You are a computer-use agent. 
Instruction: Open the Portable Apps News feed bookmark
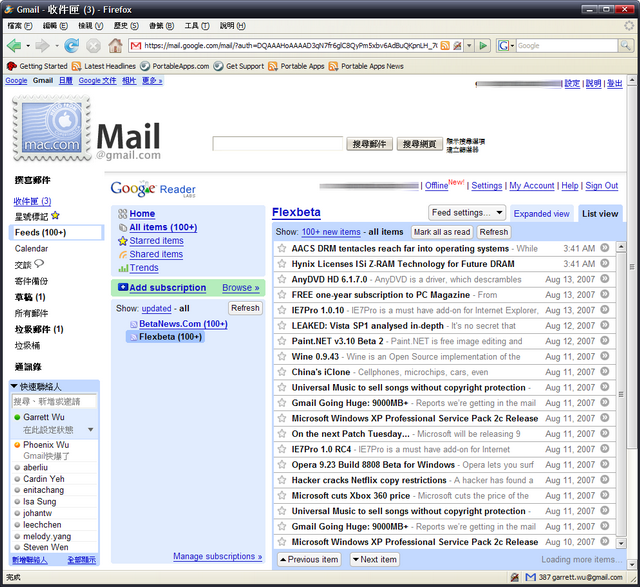pos(366,66)
